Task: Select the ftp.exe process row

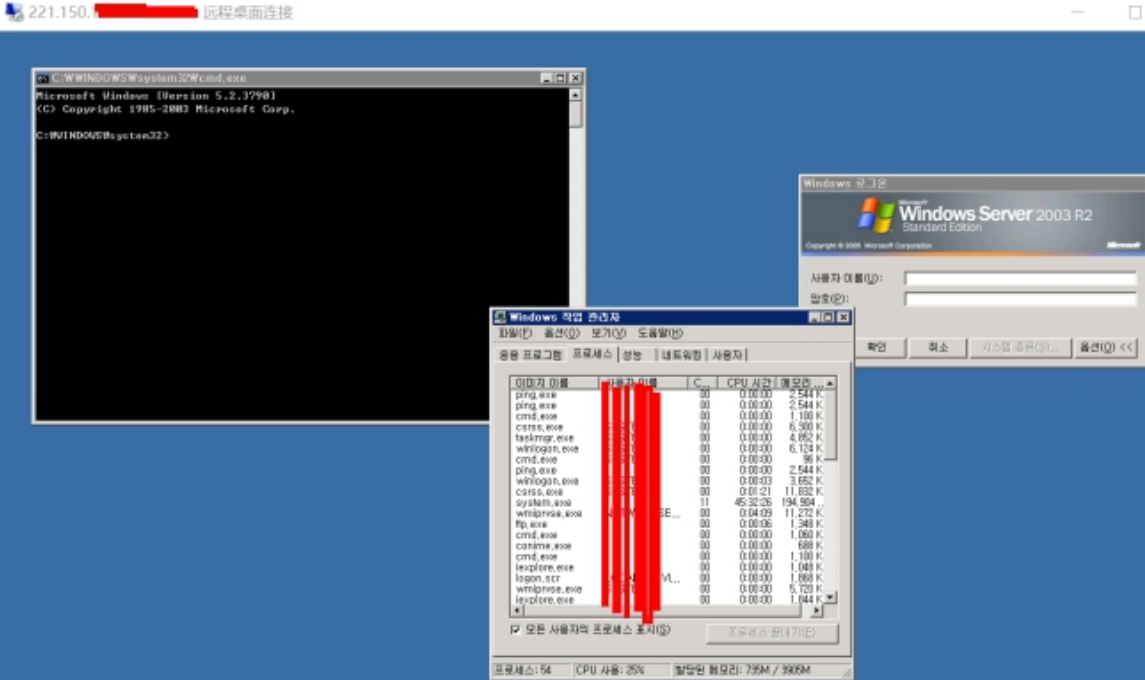Action: point(667,524)
